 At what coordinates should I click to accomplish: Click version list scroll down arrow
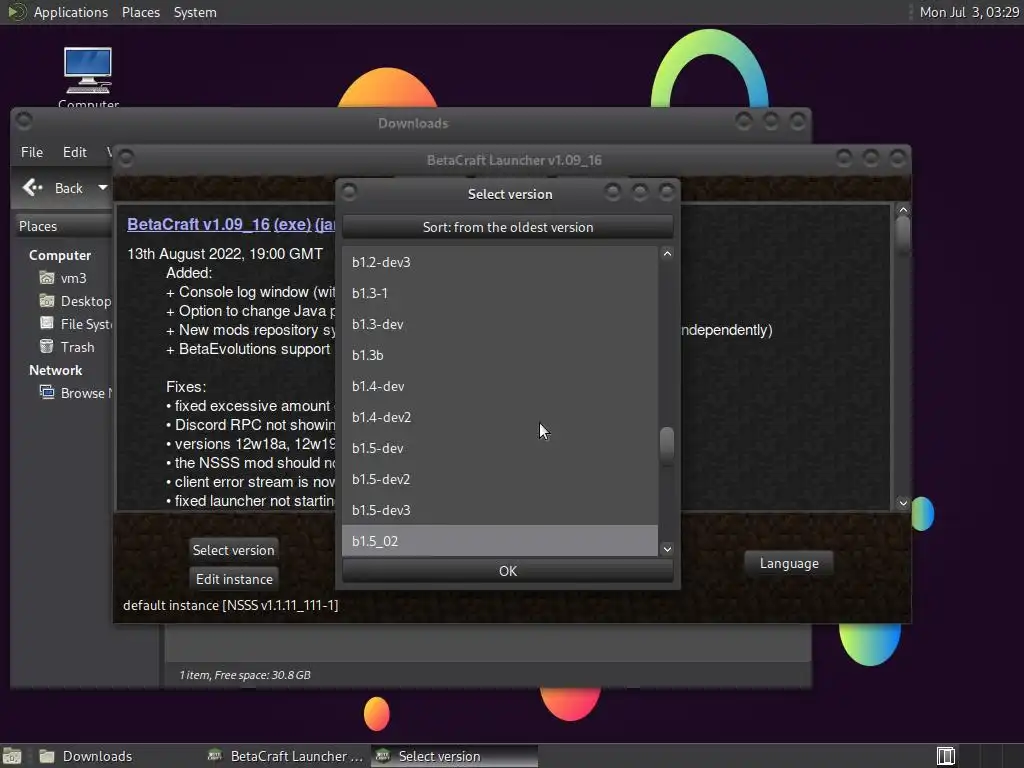667,549
